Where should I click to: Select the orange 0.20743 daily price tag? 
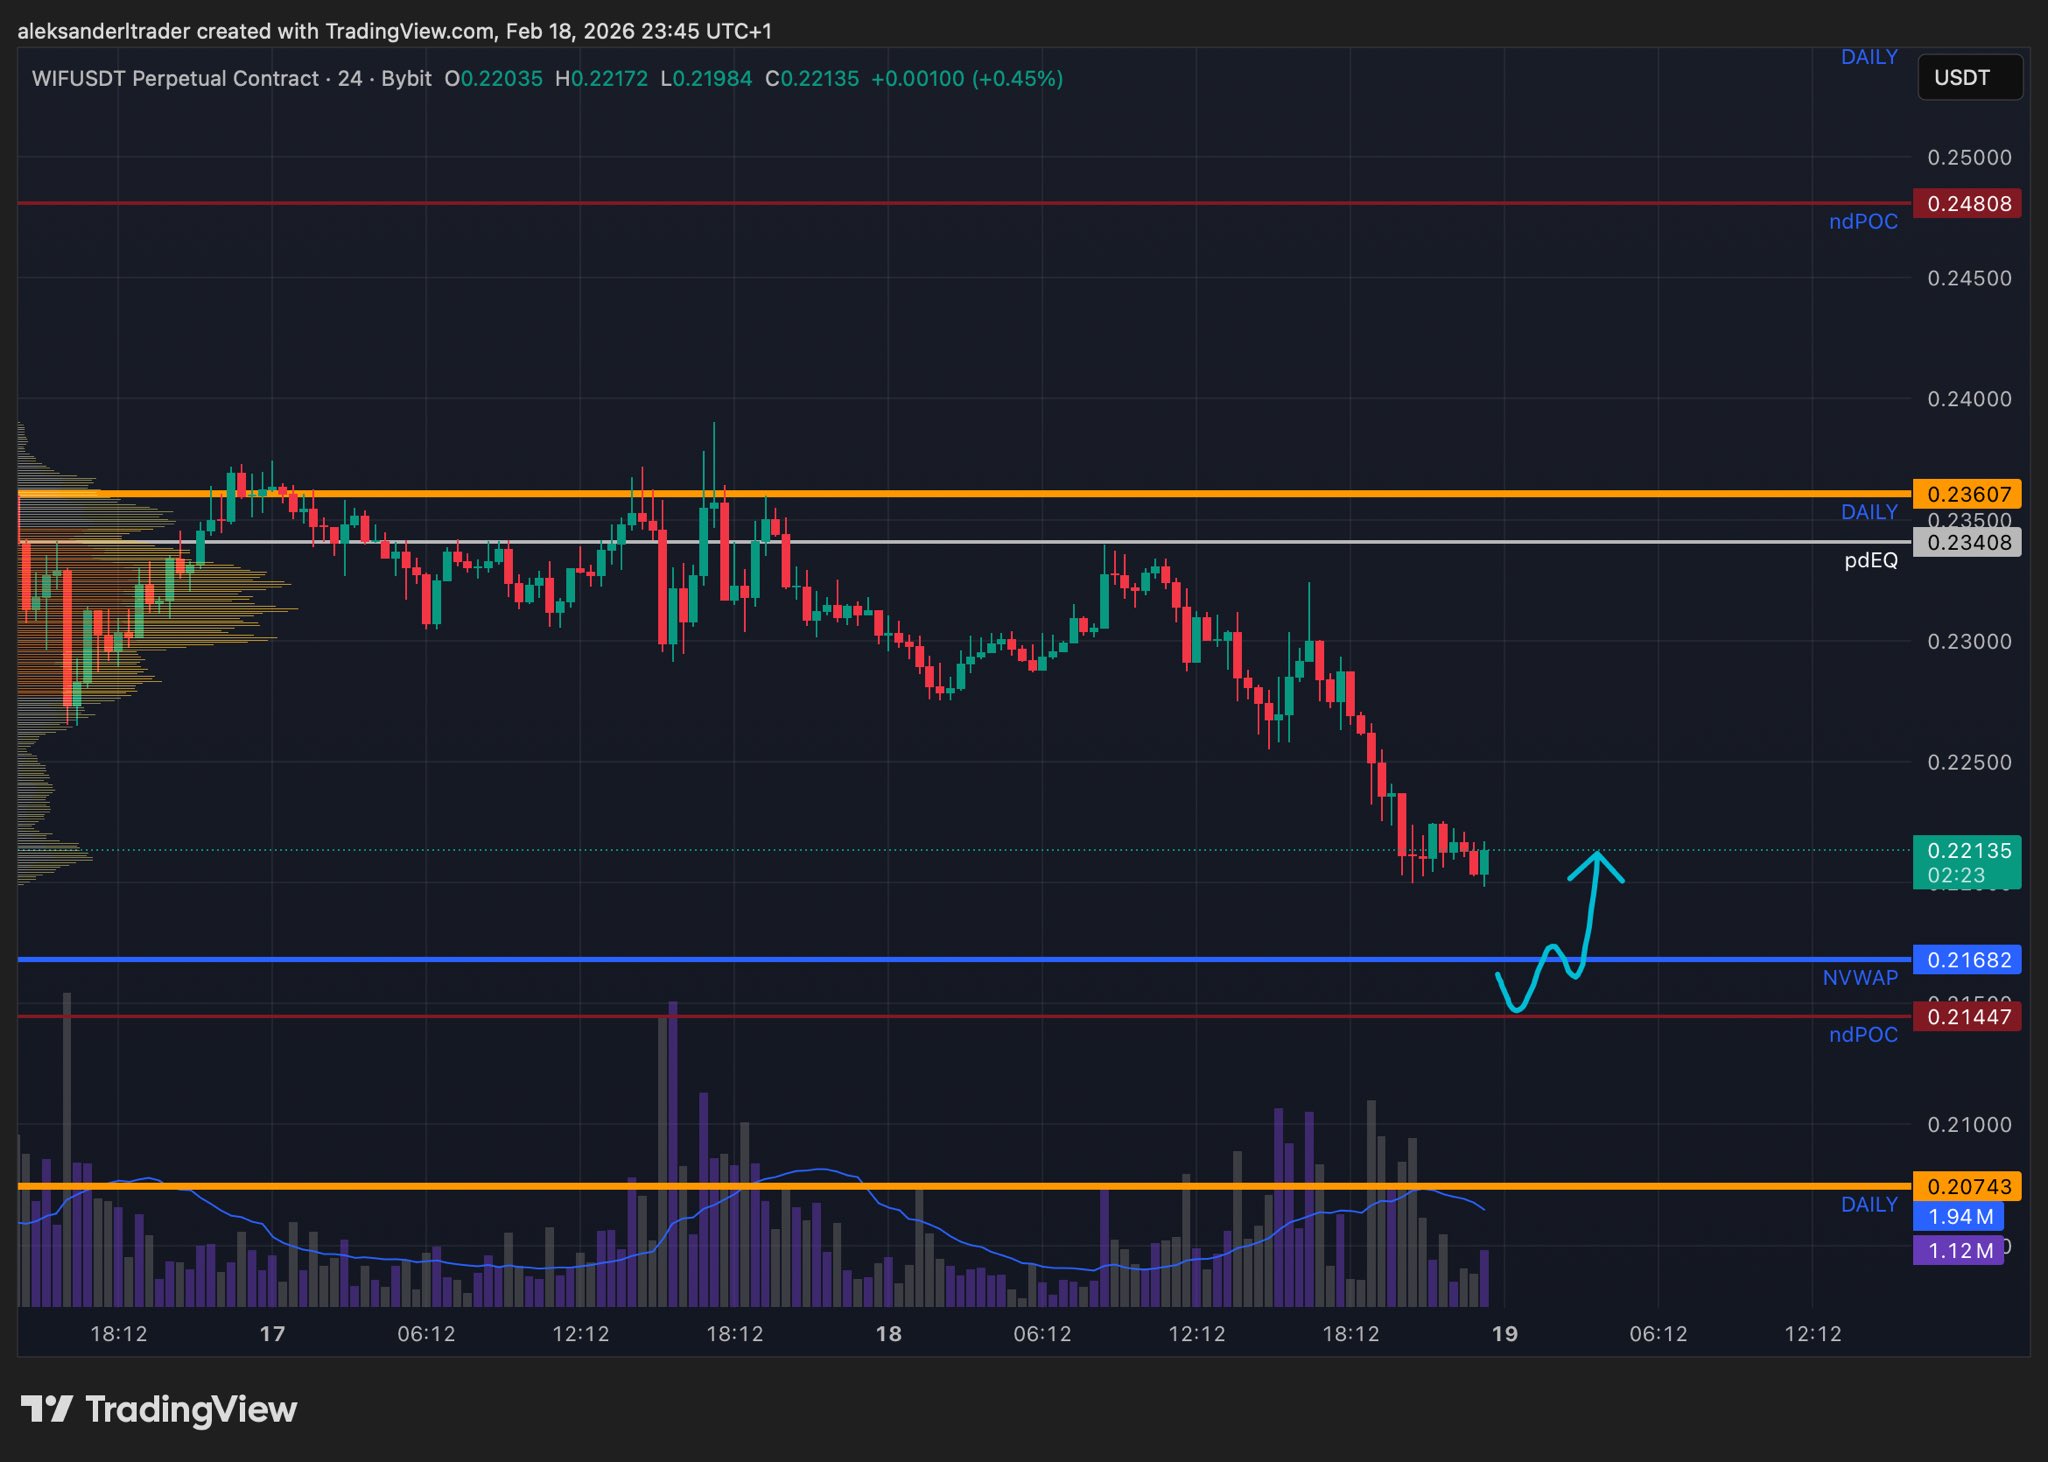click(1967, 1187)
